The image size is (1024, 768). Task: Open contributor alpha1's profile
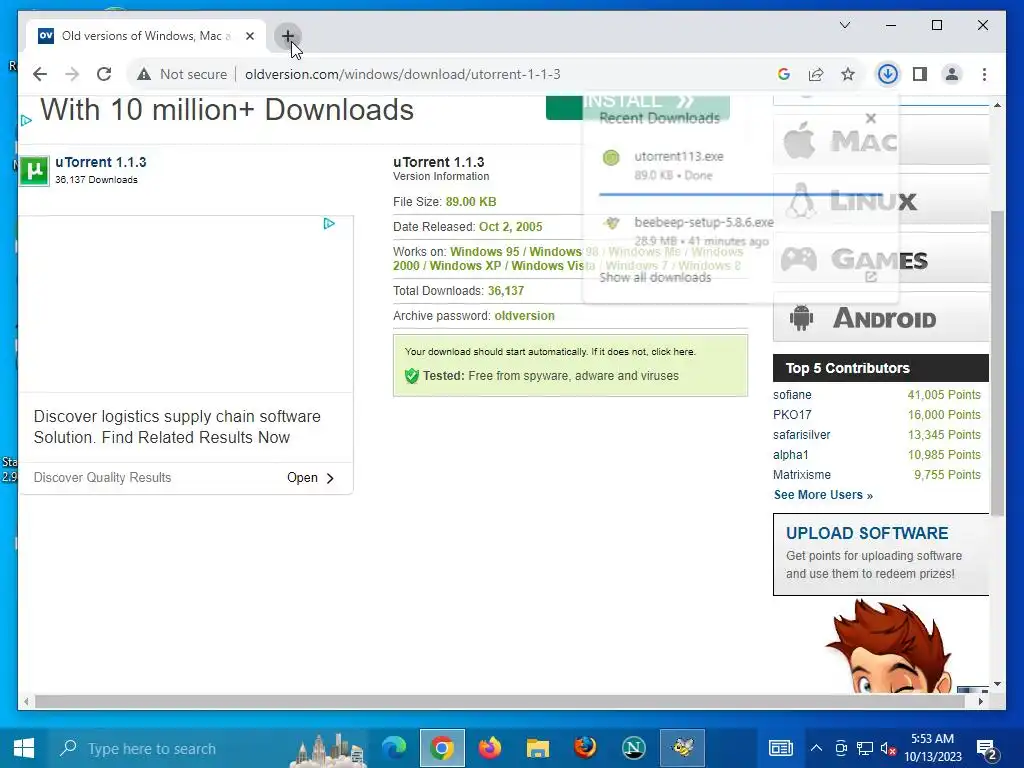pyautogui.click(x=790, y=455)
